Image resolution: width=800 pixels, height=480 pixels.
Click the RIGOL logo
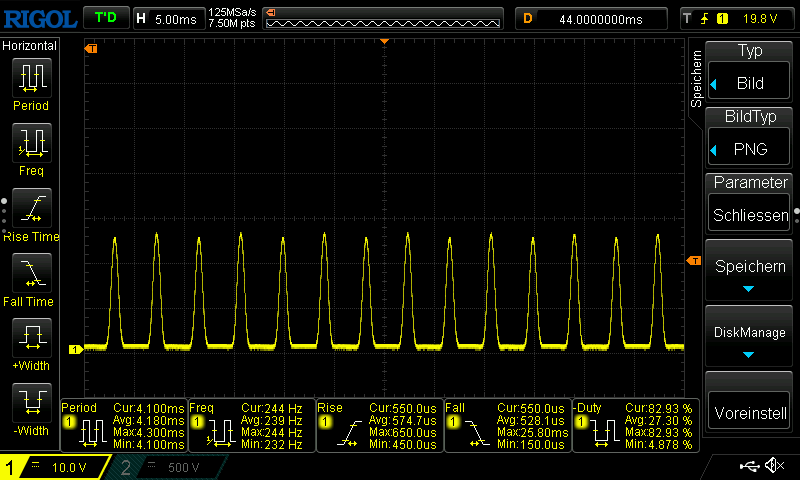click(40, 19)
